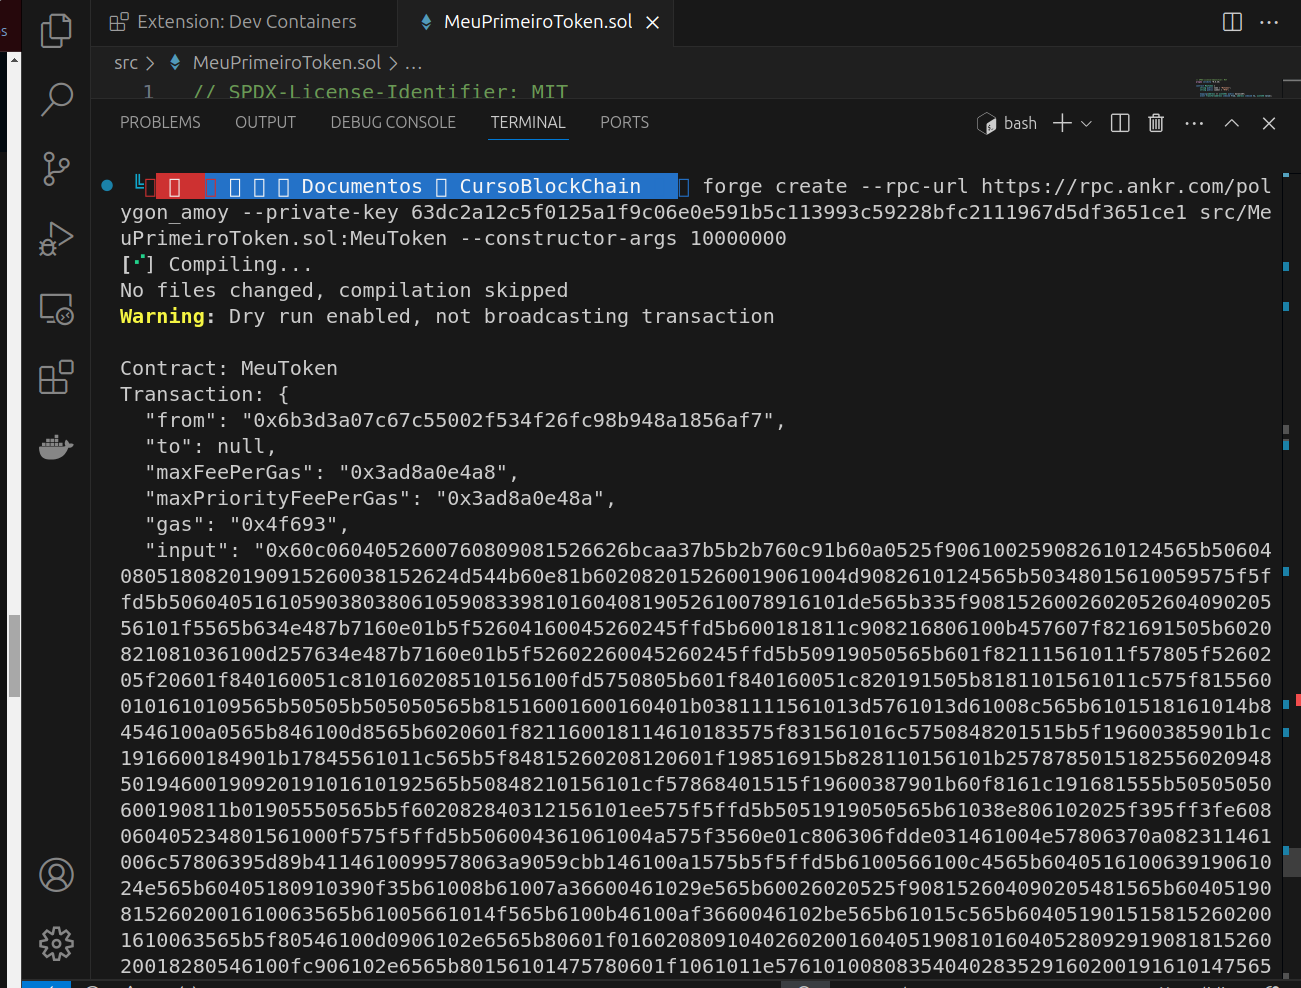This screenshot has height=988, width=1301.
Task: Create a new terminal with plus icon
Action: (x=1062, y=123)
